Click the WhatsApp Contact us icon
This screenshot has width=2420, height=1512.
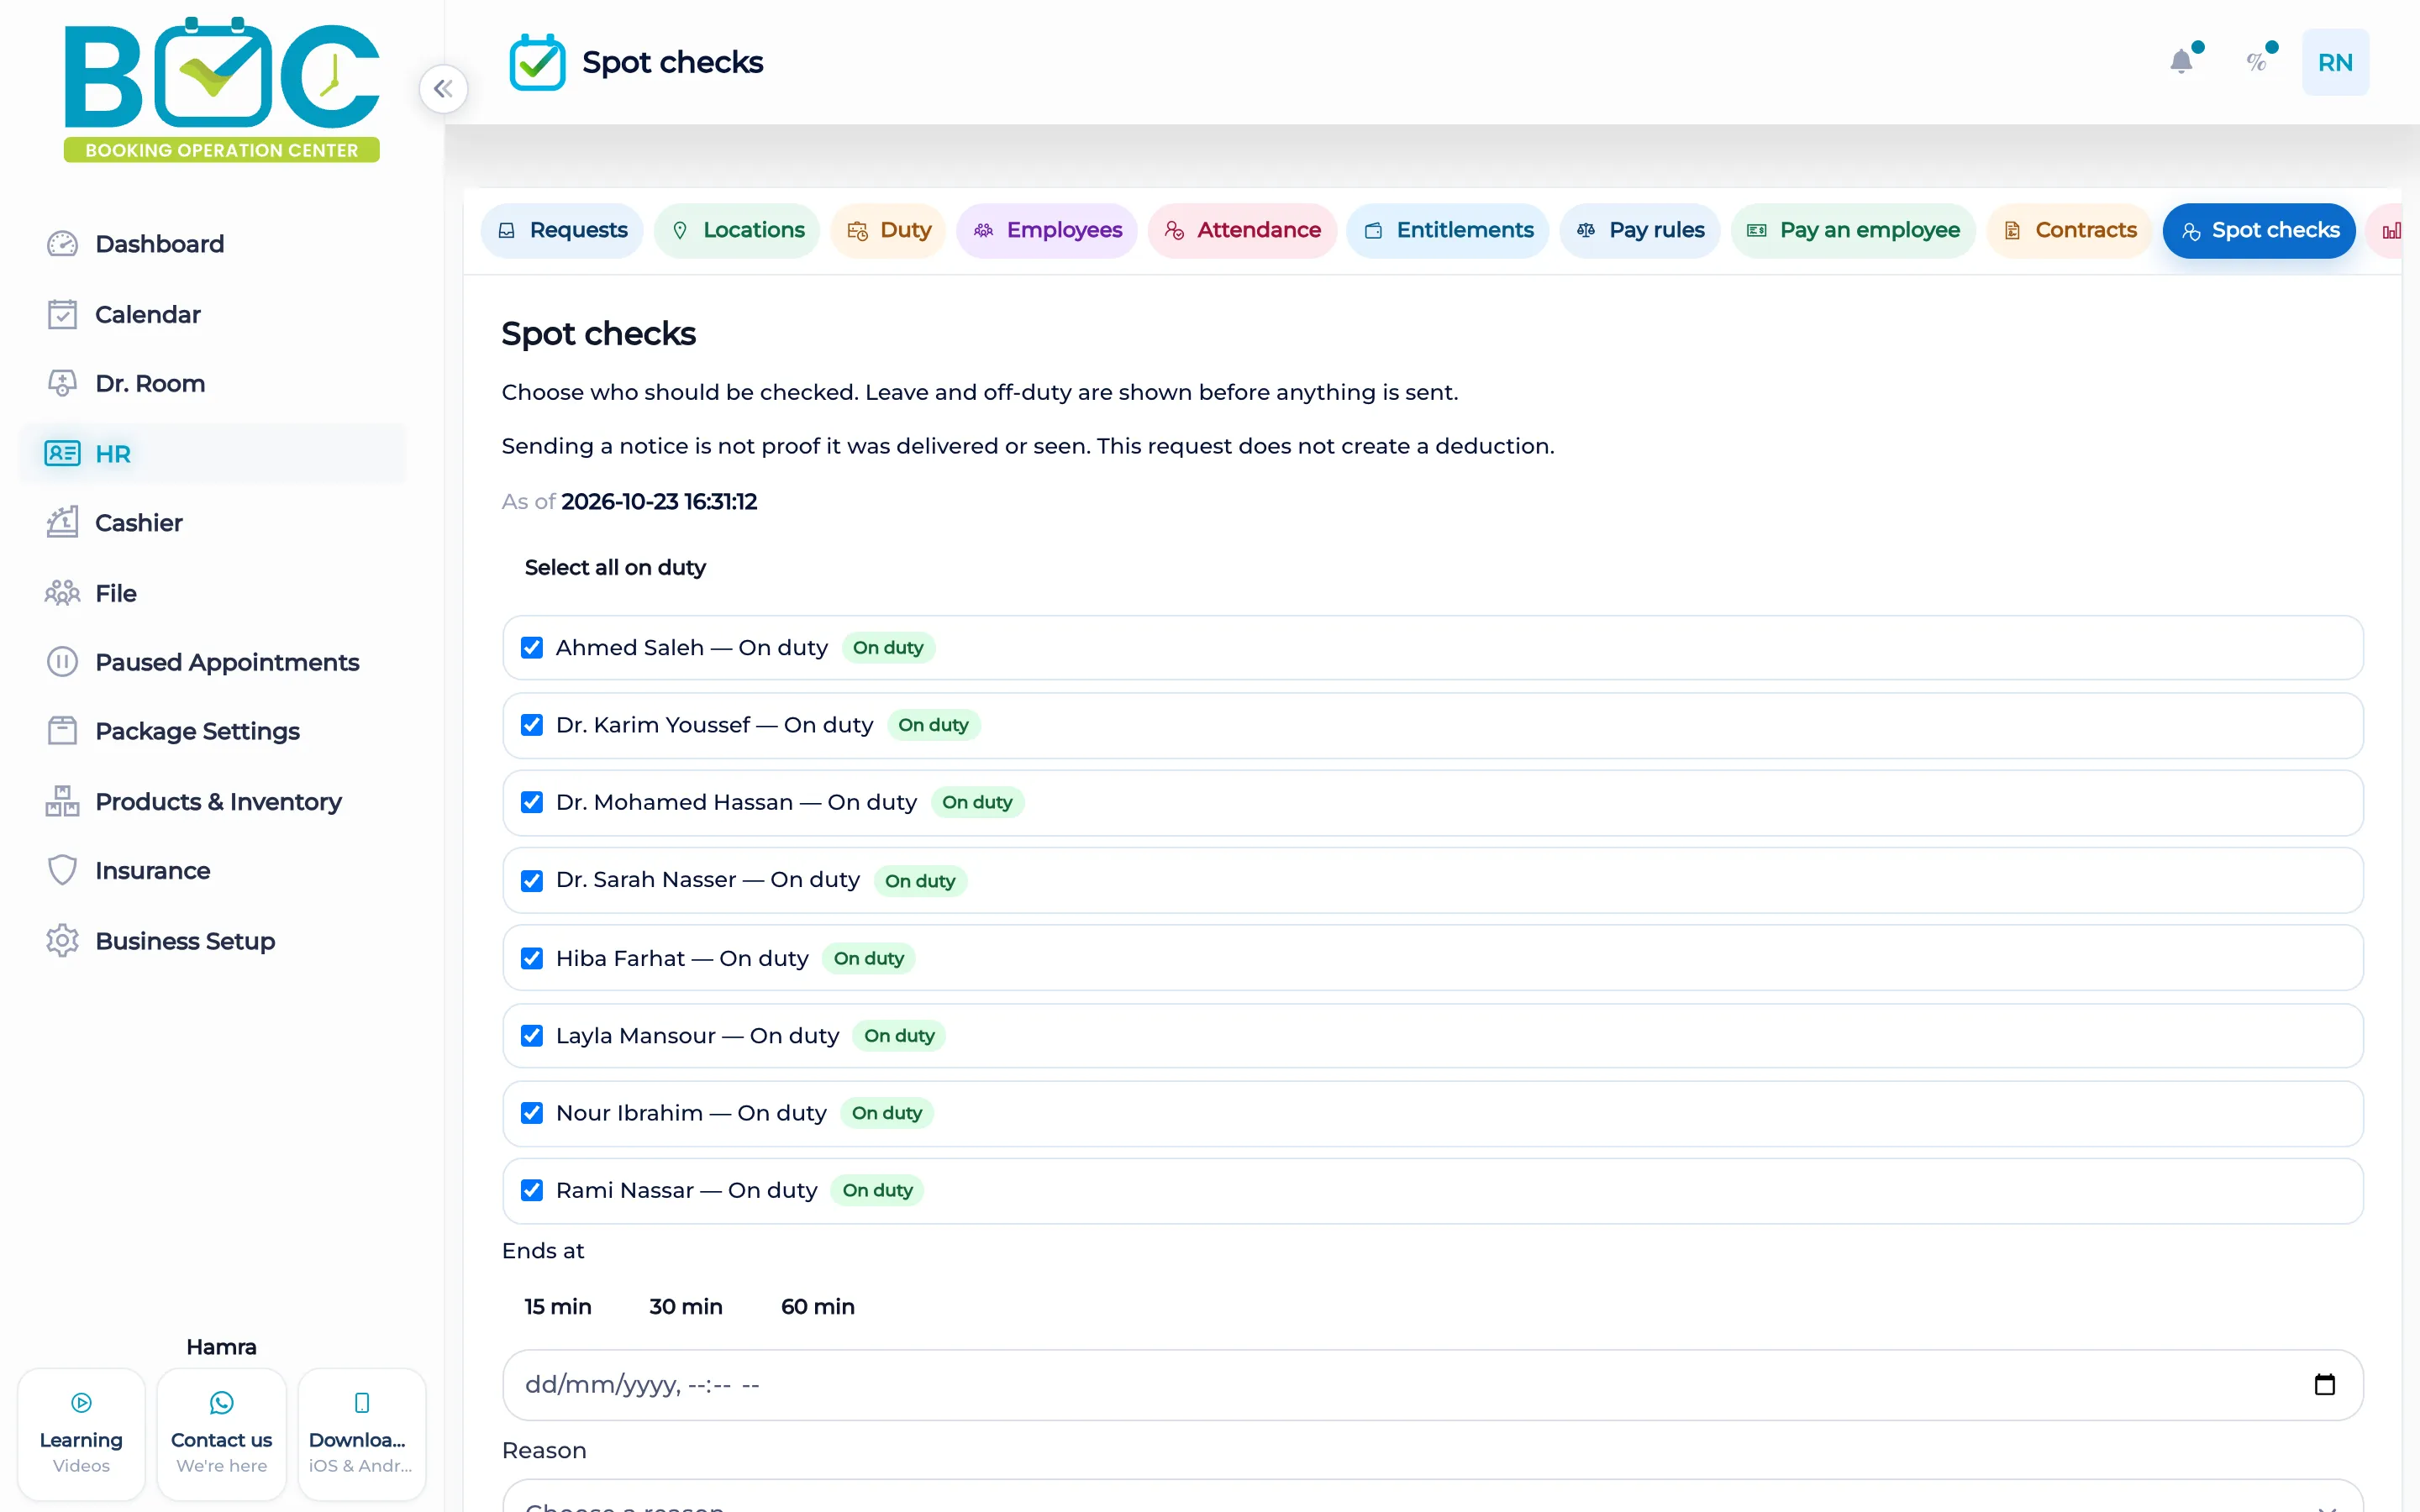click(221, 1402)
